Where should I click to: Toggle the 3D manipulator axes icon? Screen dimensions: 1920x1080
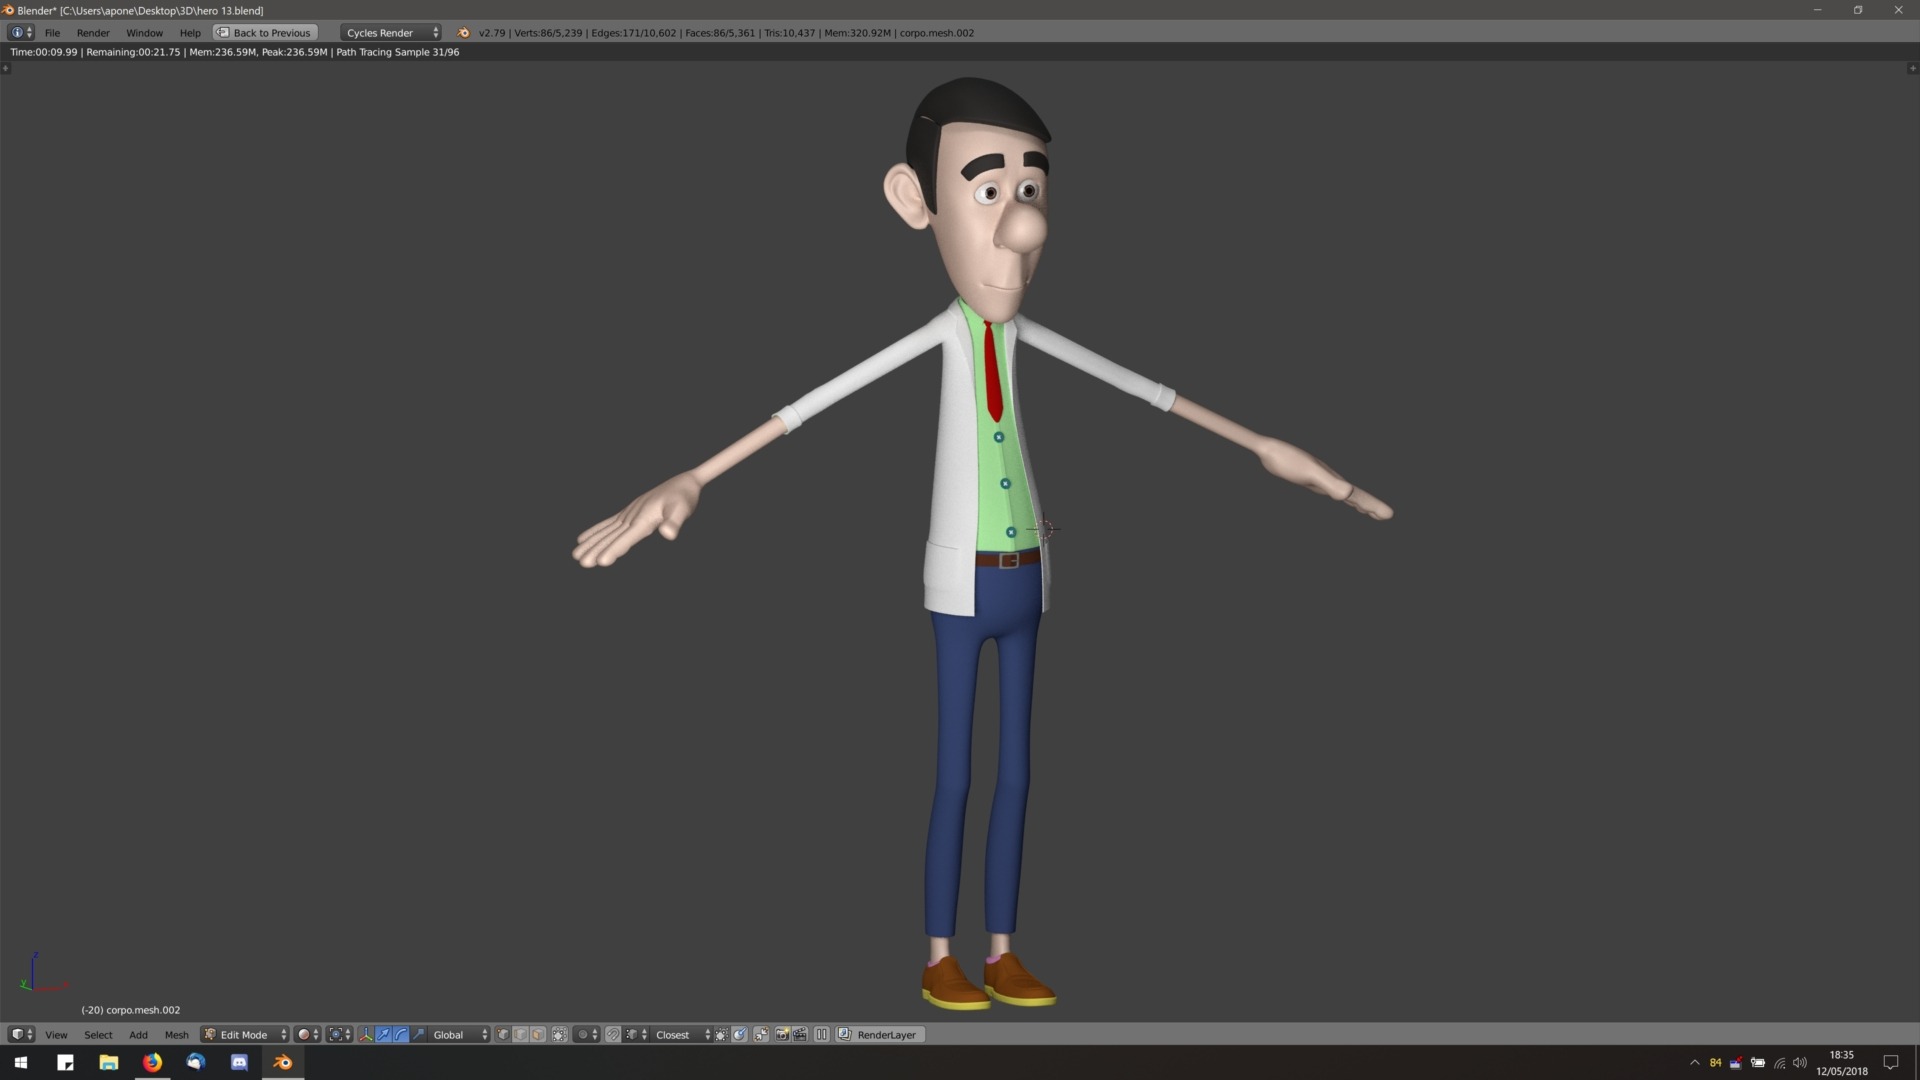pyautogui.click(x=366, y=1035)
